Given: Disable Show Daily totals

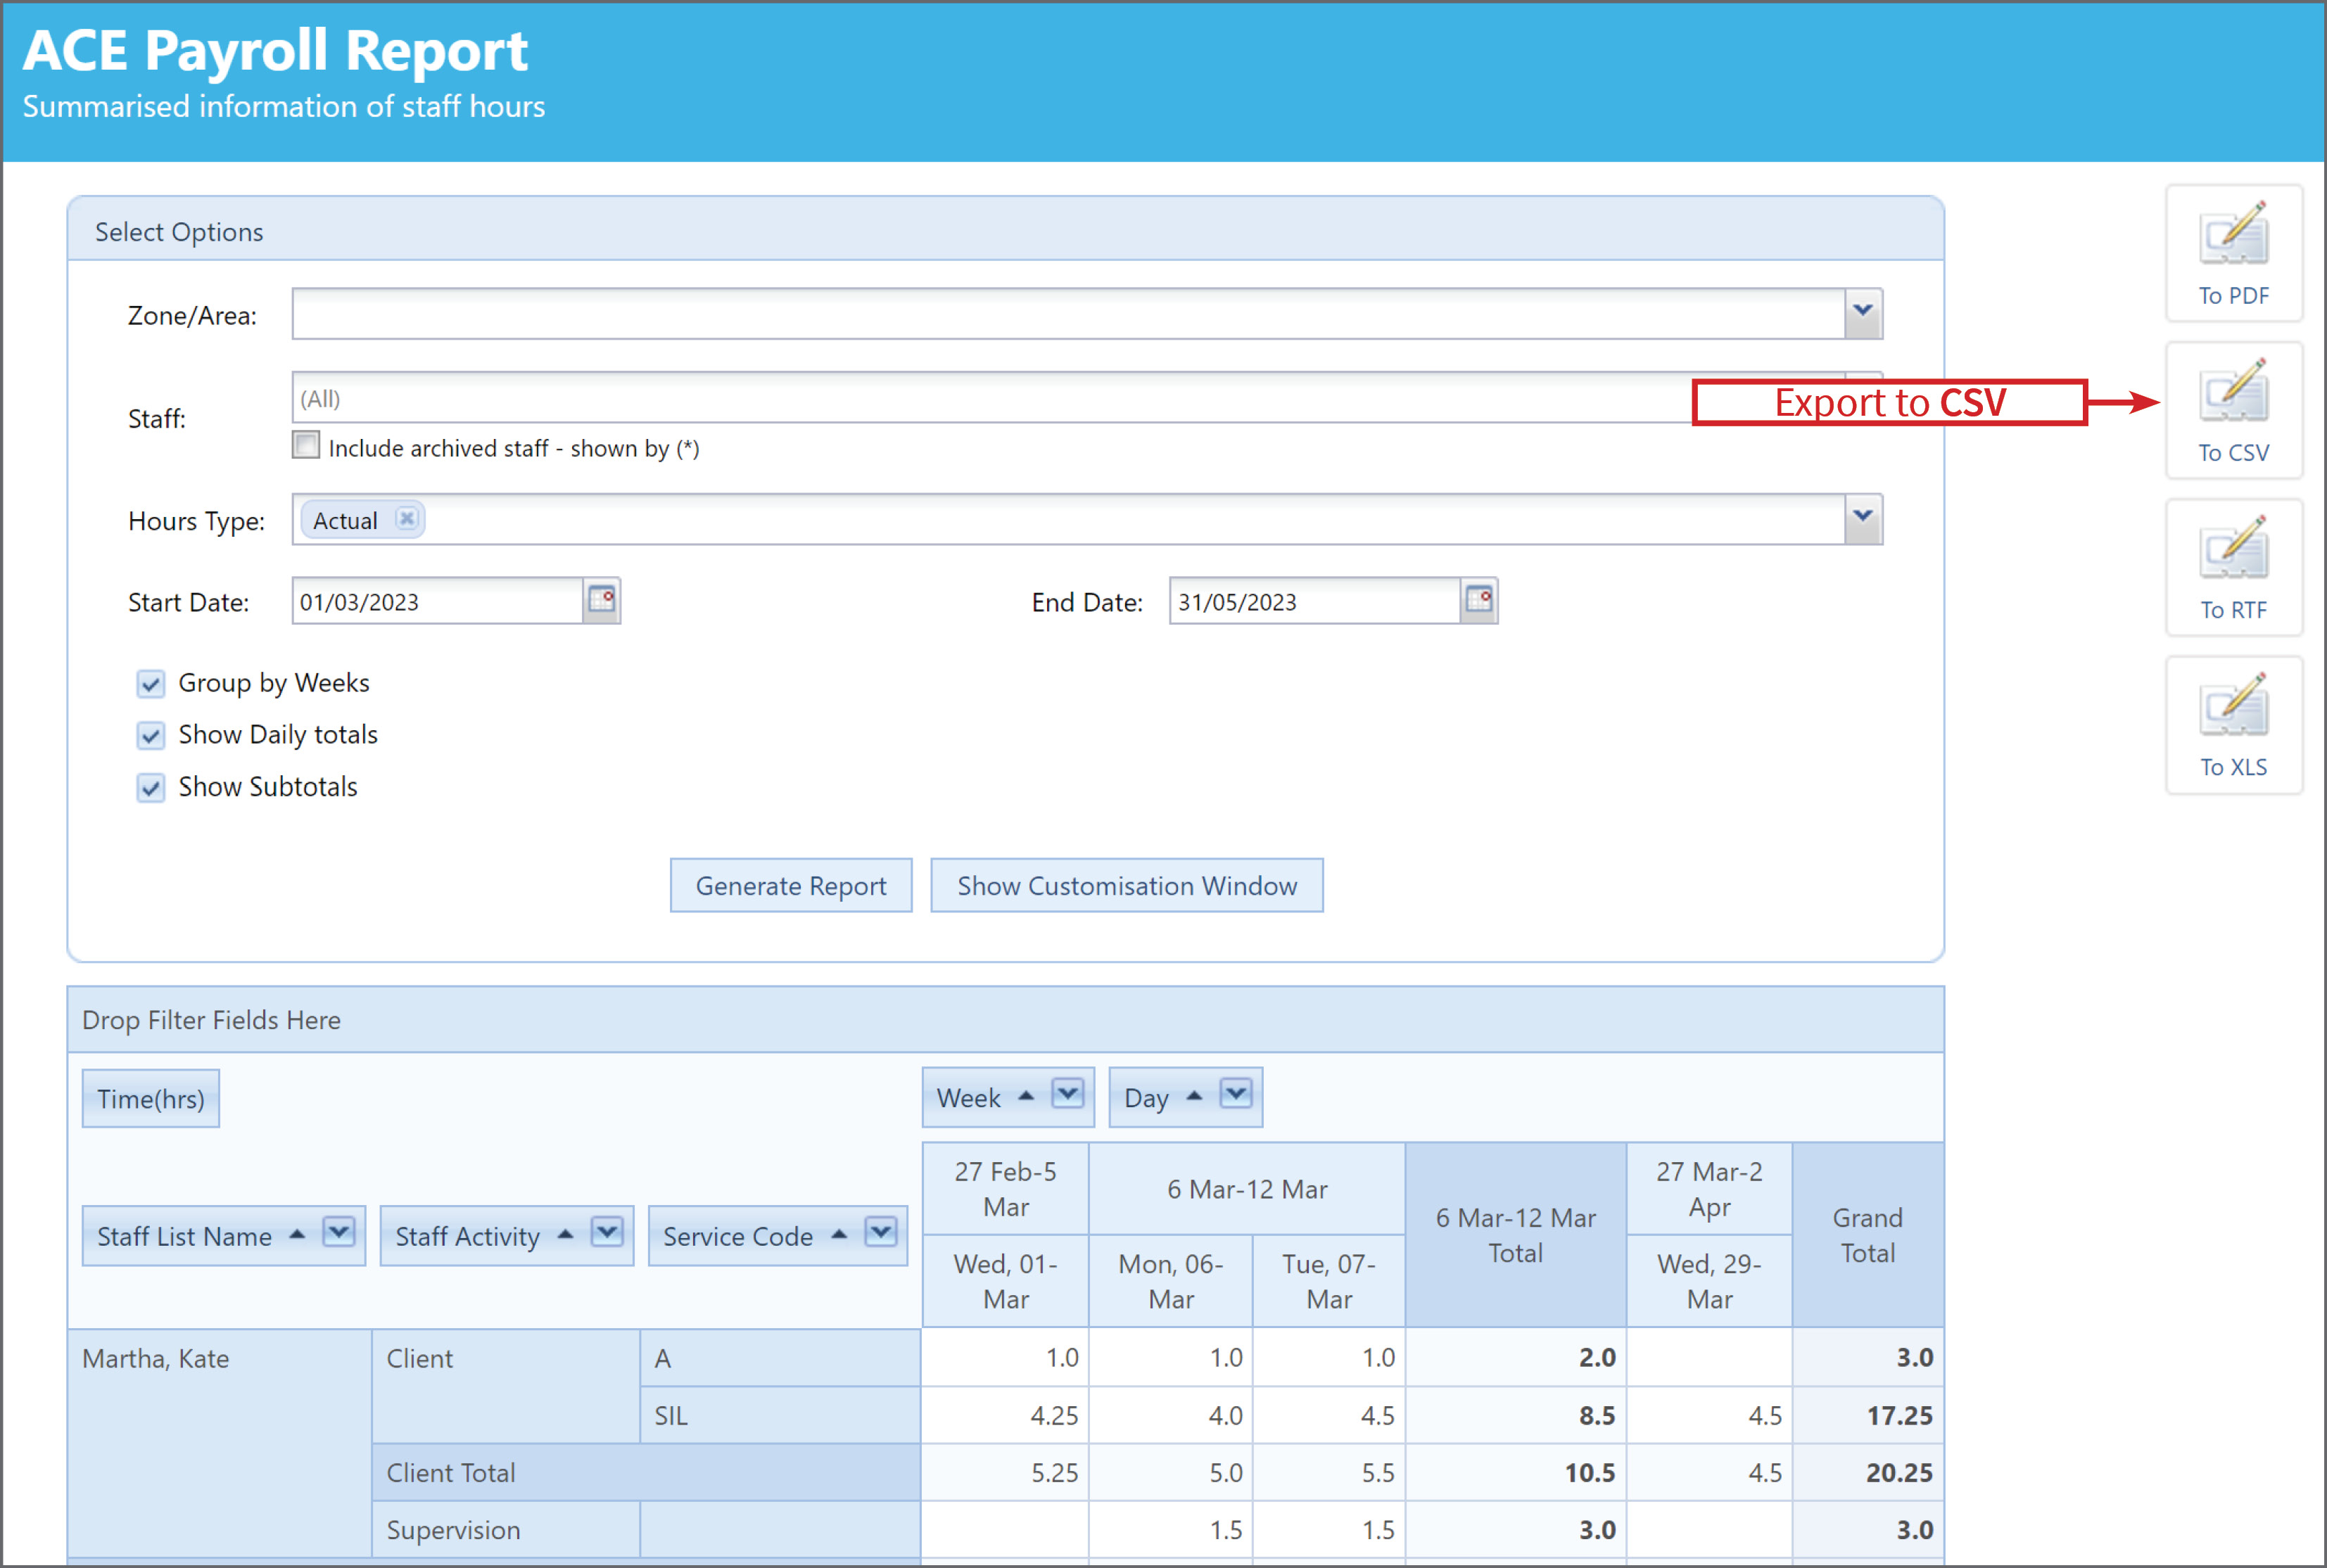Looking at the screenshot, I should coord(151,735).
